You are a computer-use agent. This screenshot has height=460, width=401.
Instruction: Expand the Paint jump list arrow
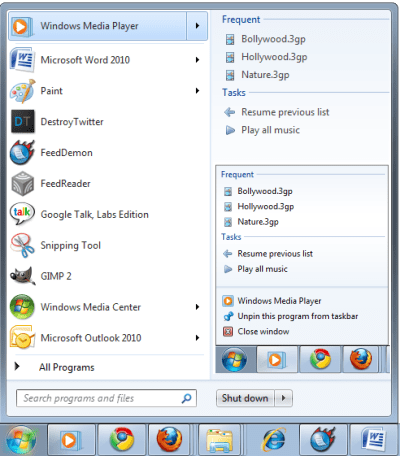click(x=197, y=91)
